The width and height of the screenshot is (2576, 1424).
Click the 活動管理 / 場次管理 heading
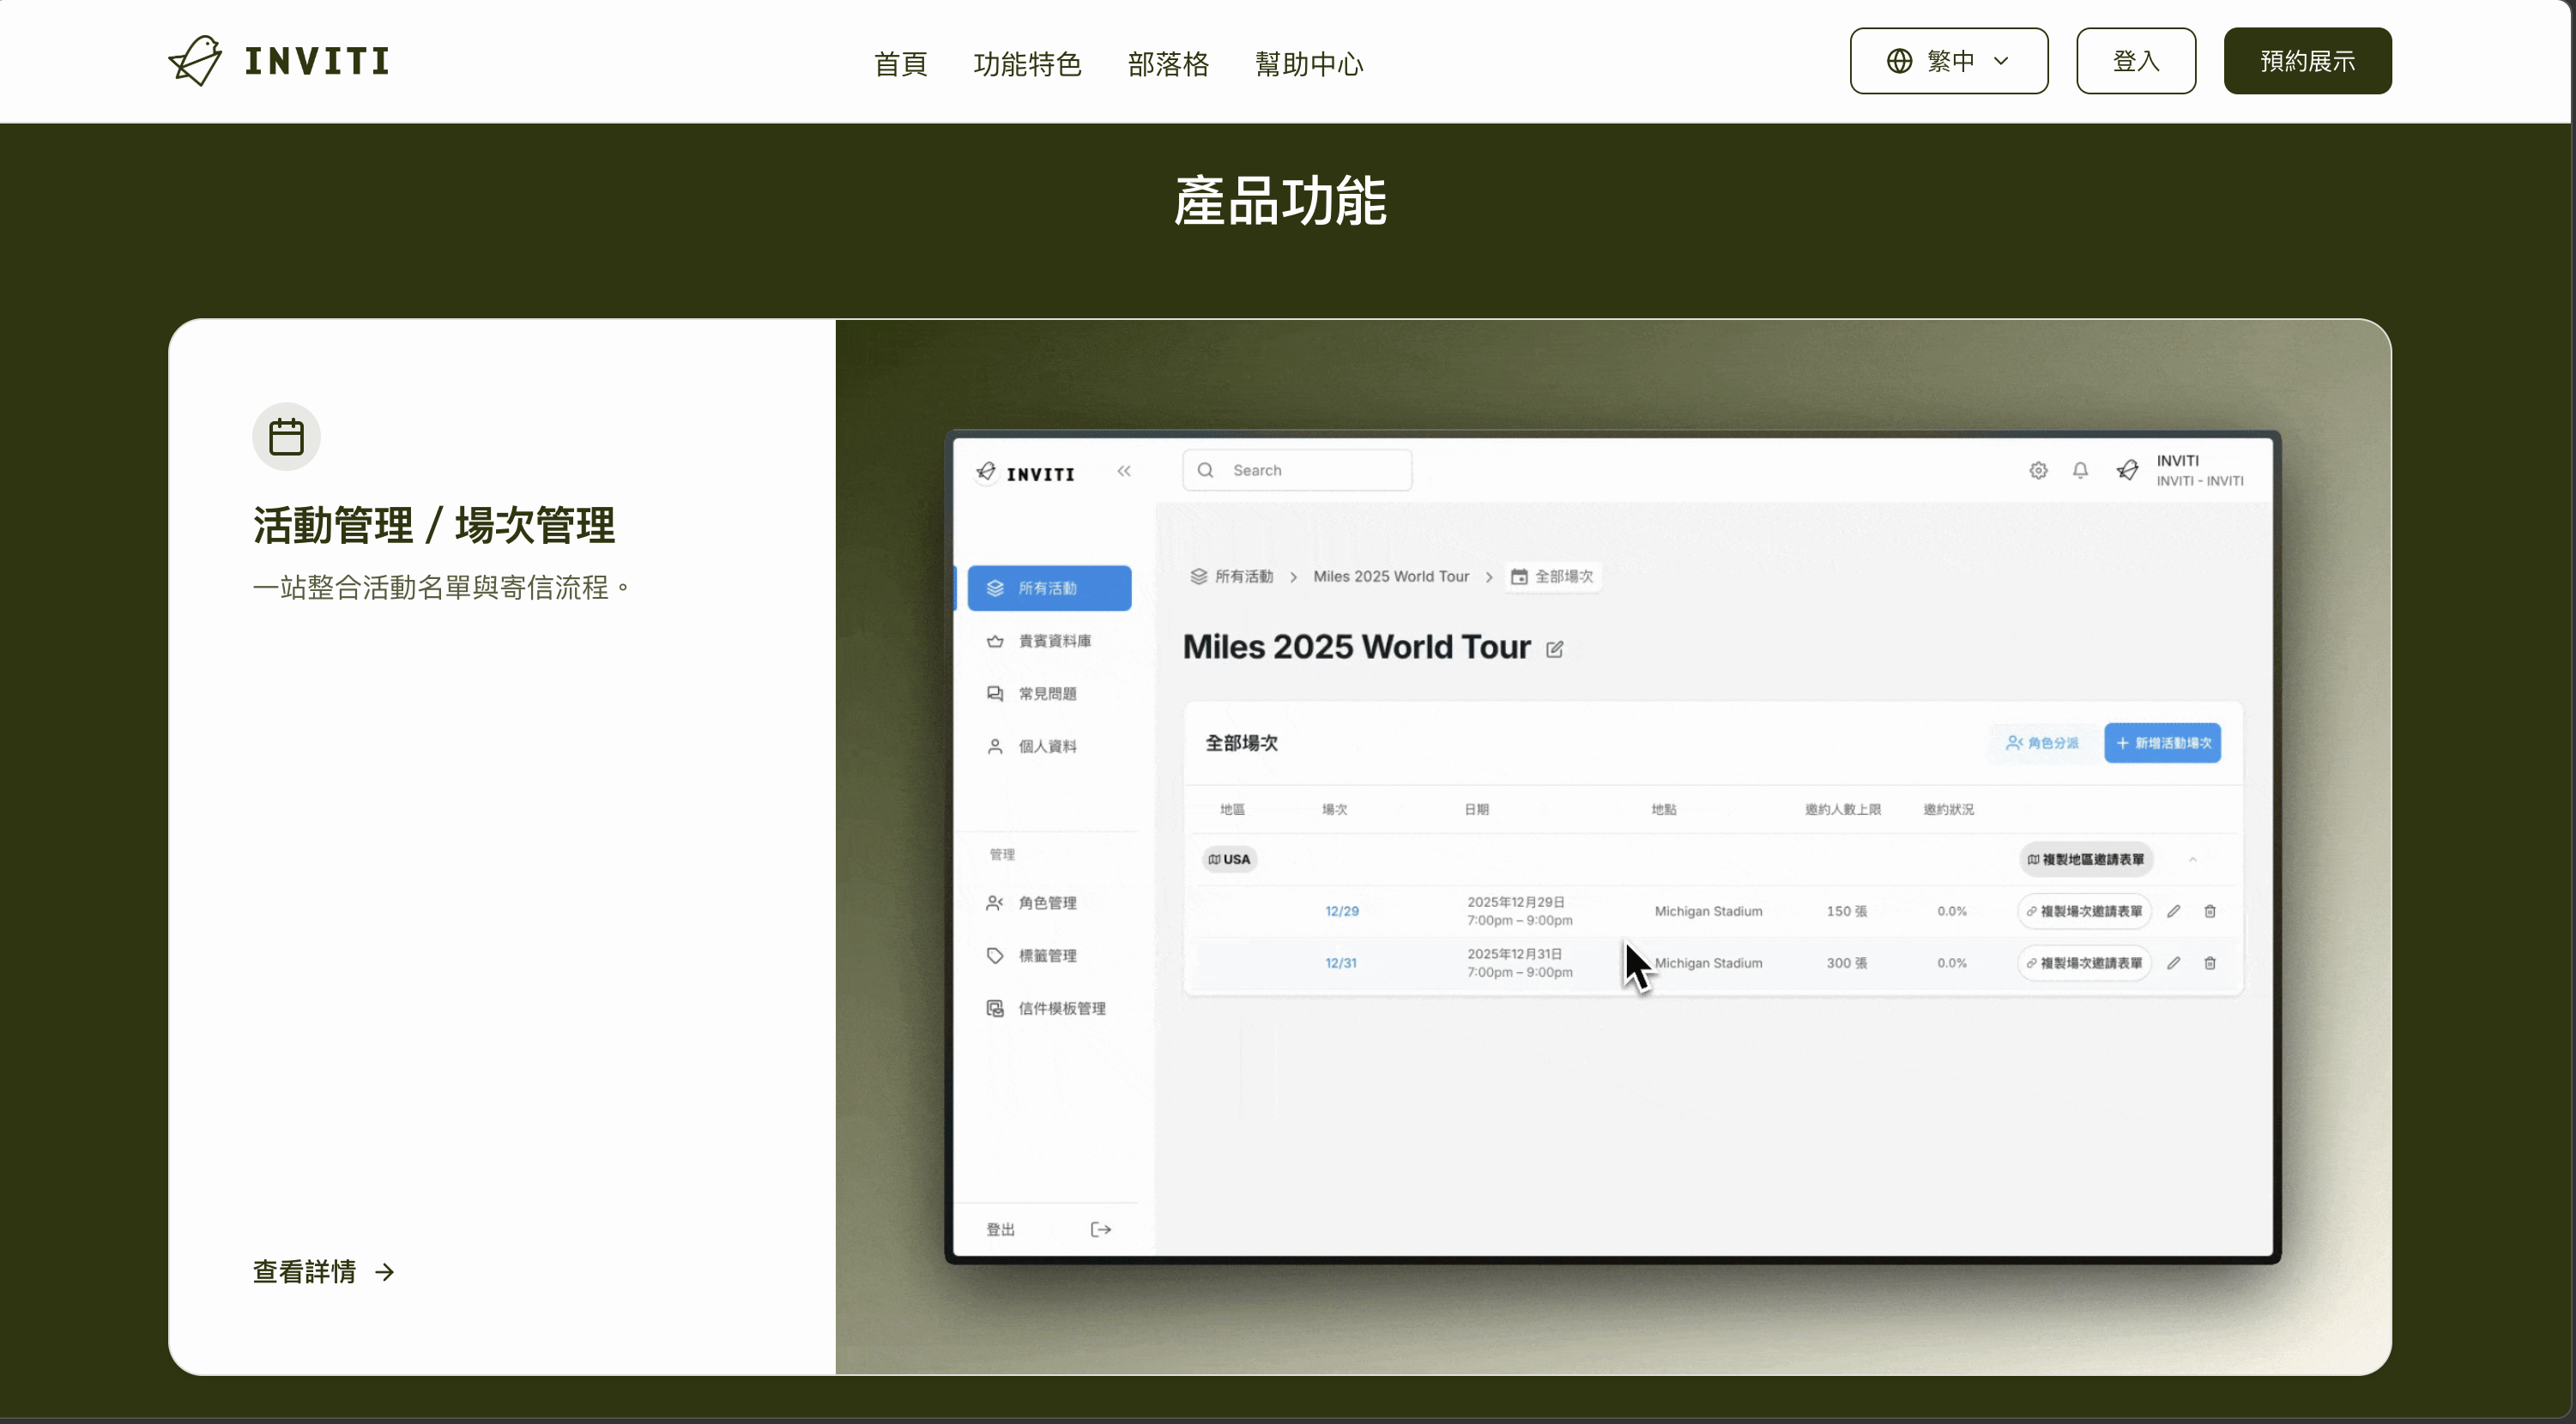click(433, 525)
